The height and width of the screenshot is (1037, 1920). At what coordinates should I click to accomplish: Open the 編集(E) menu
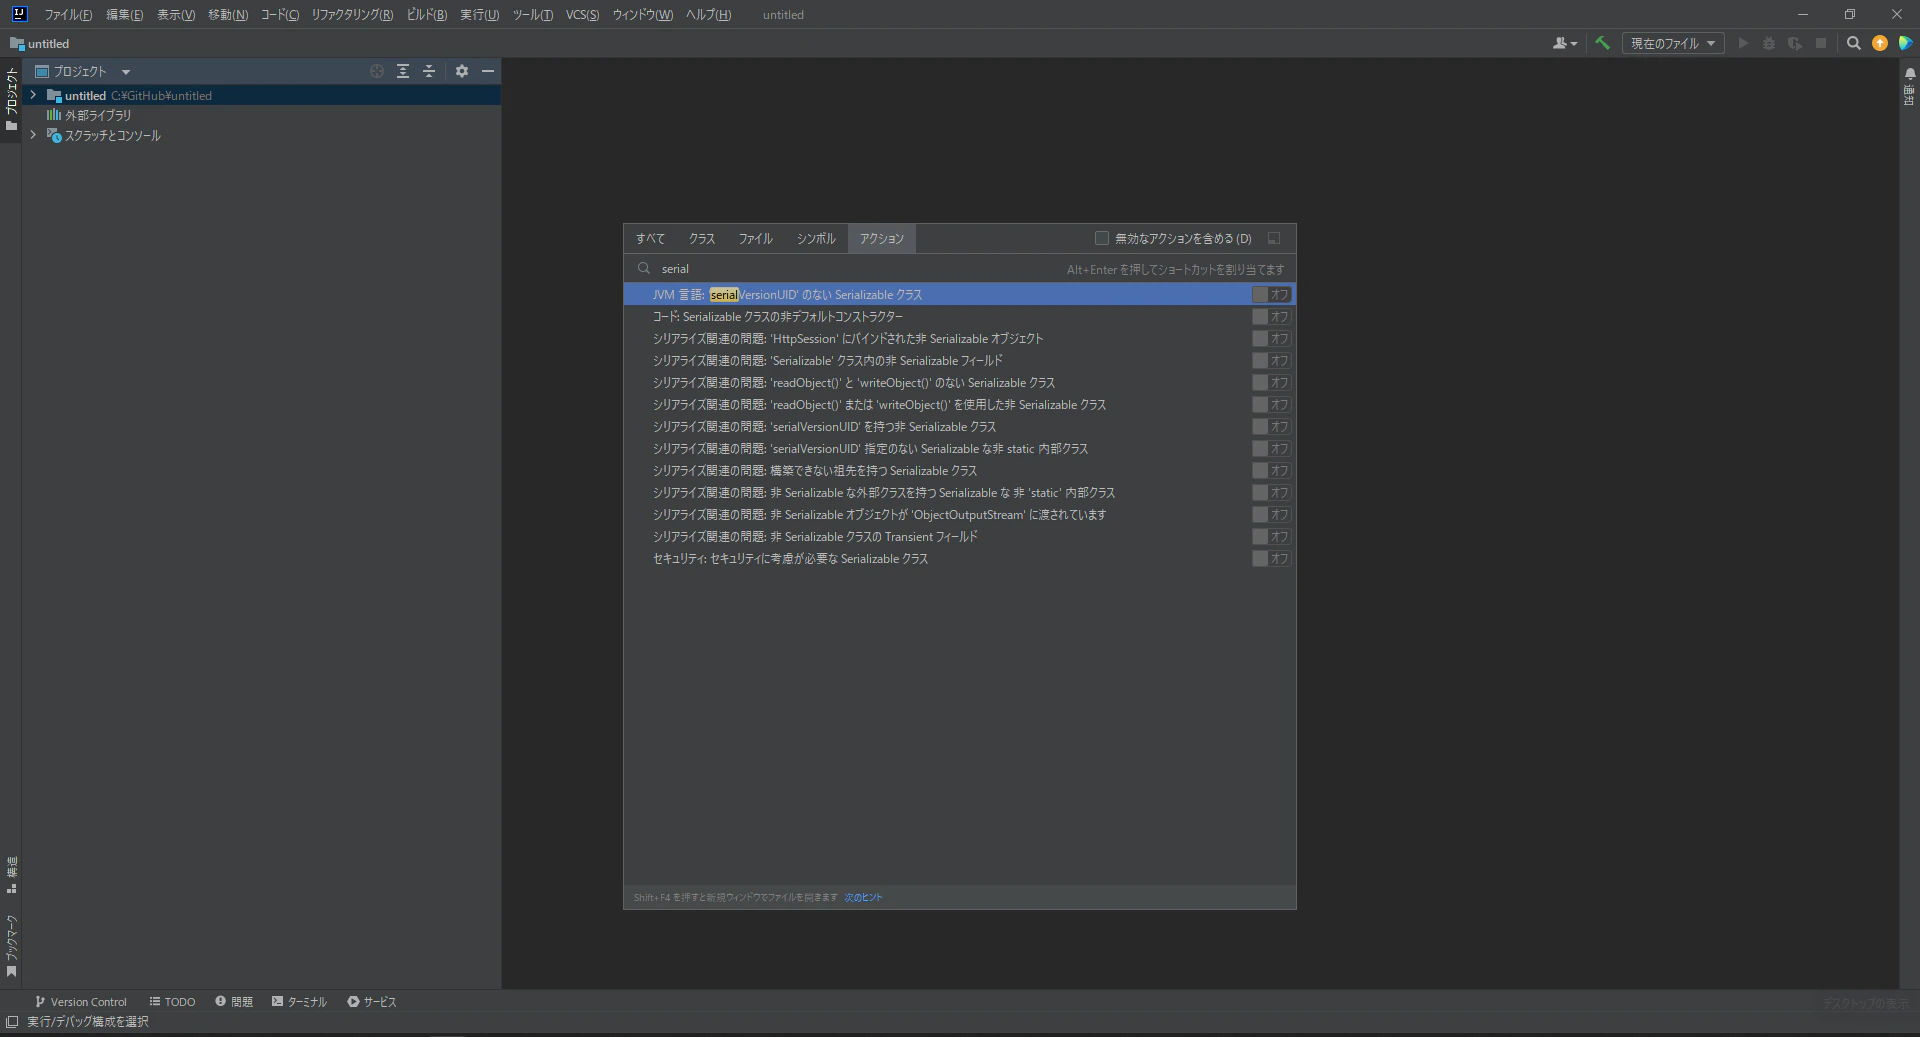click(125, 15)
